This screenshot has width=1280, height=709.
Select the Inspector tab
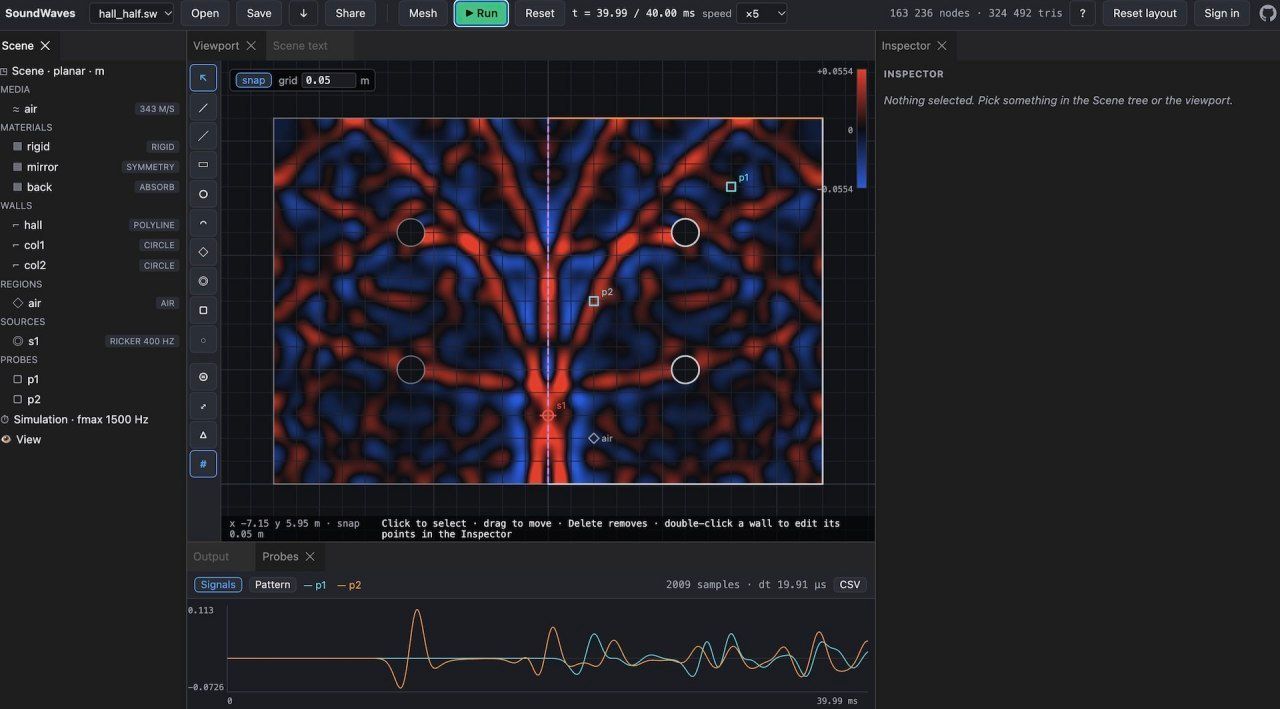point(906,46)
